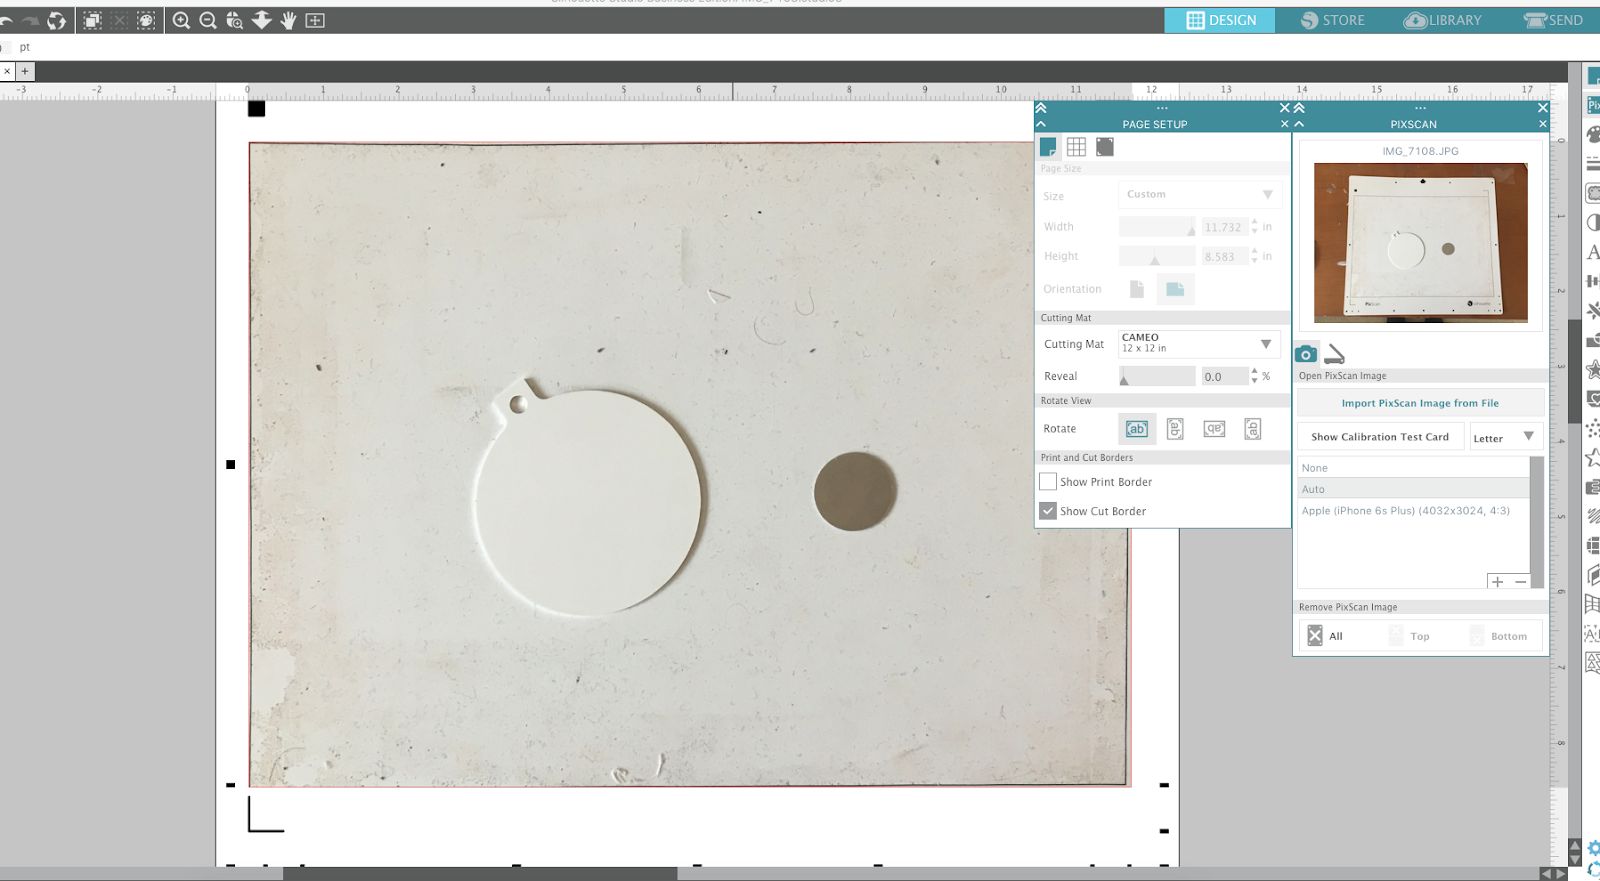Click Show Calibration Test Card button
The width and height of the screenshot is (1600, 881).
coord(1380,437)
